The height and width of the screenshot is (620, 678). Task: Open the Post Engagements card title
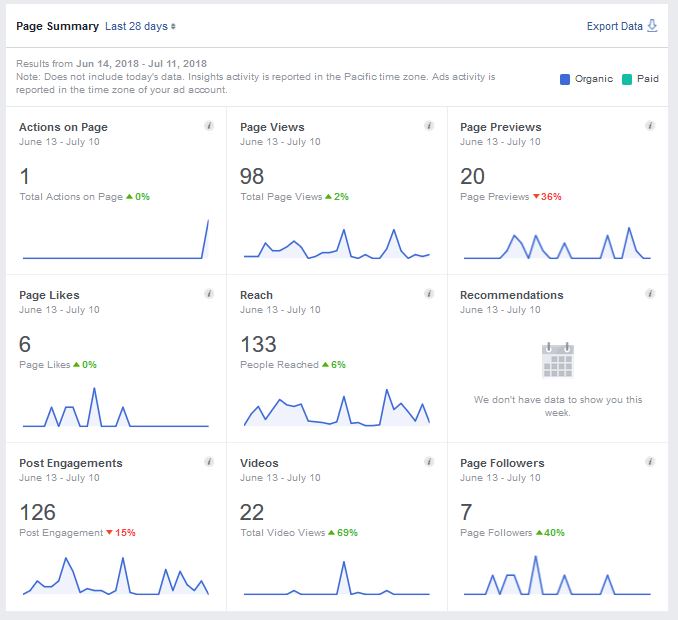(70, 463)
